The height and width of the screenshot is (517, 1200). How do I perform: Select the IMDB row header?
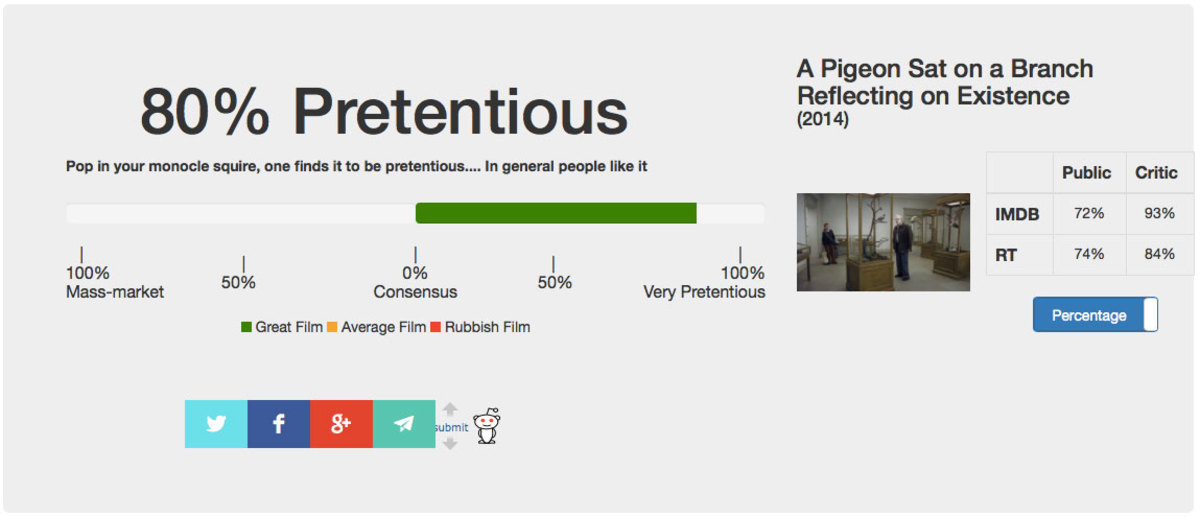point(1018,213)
